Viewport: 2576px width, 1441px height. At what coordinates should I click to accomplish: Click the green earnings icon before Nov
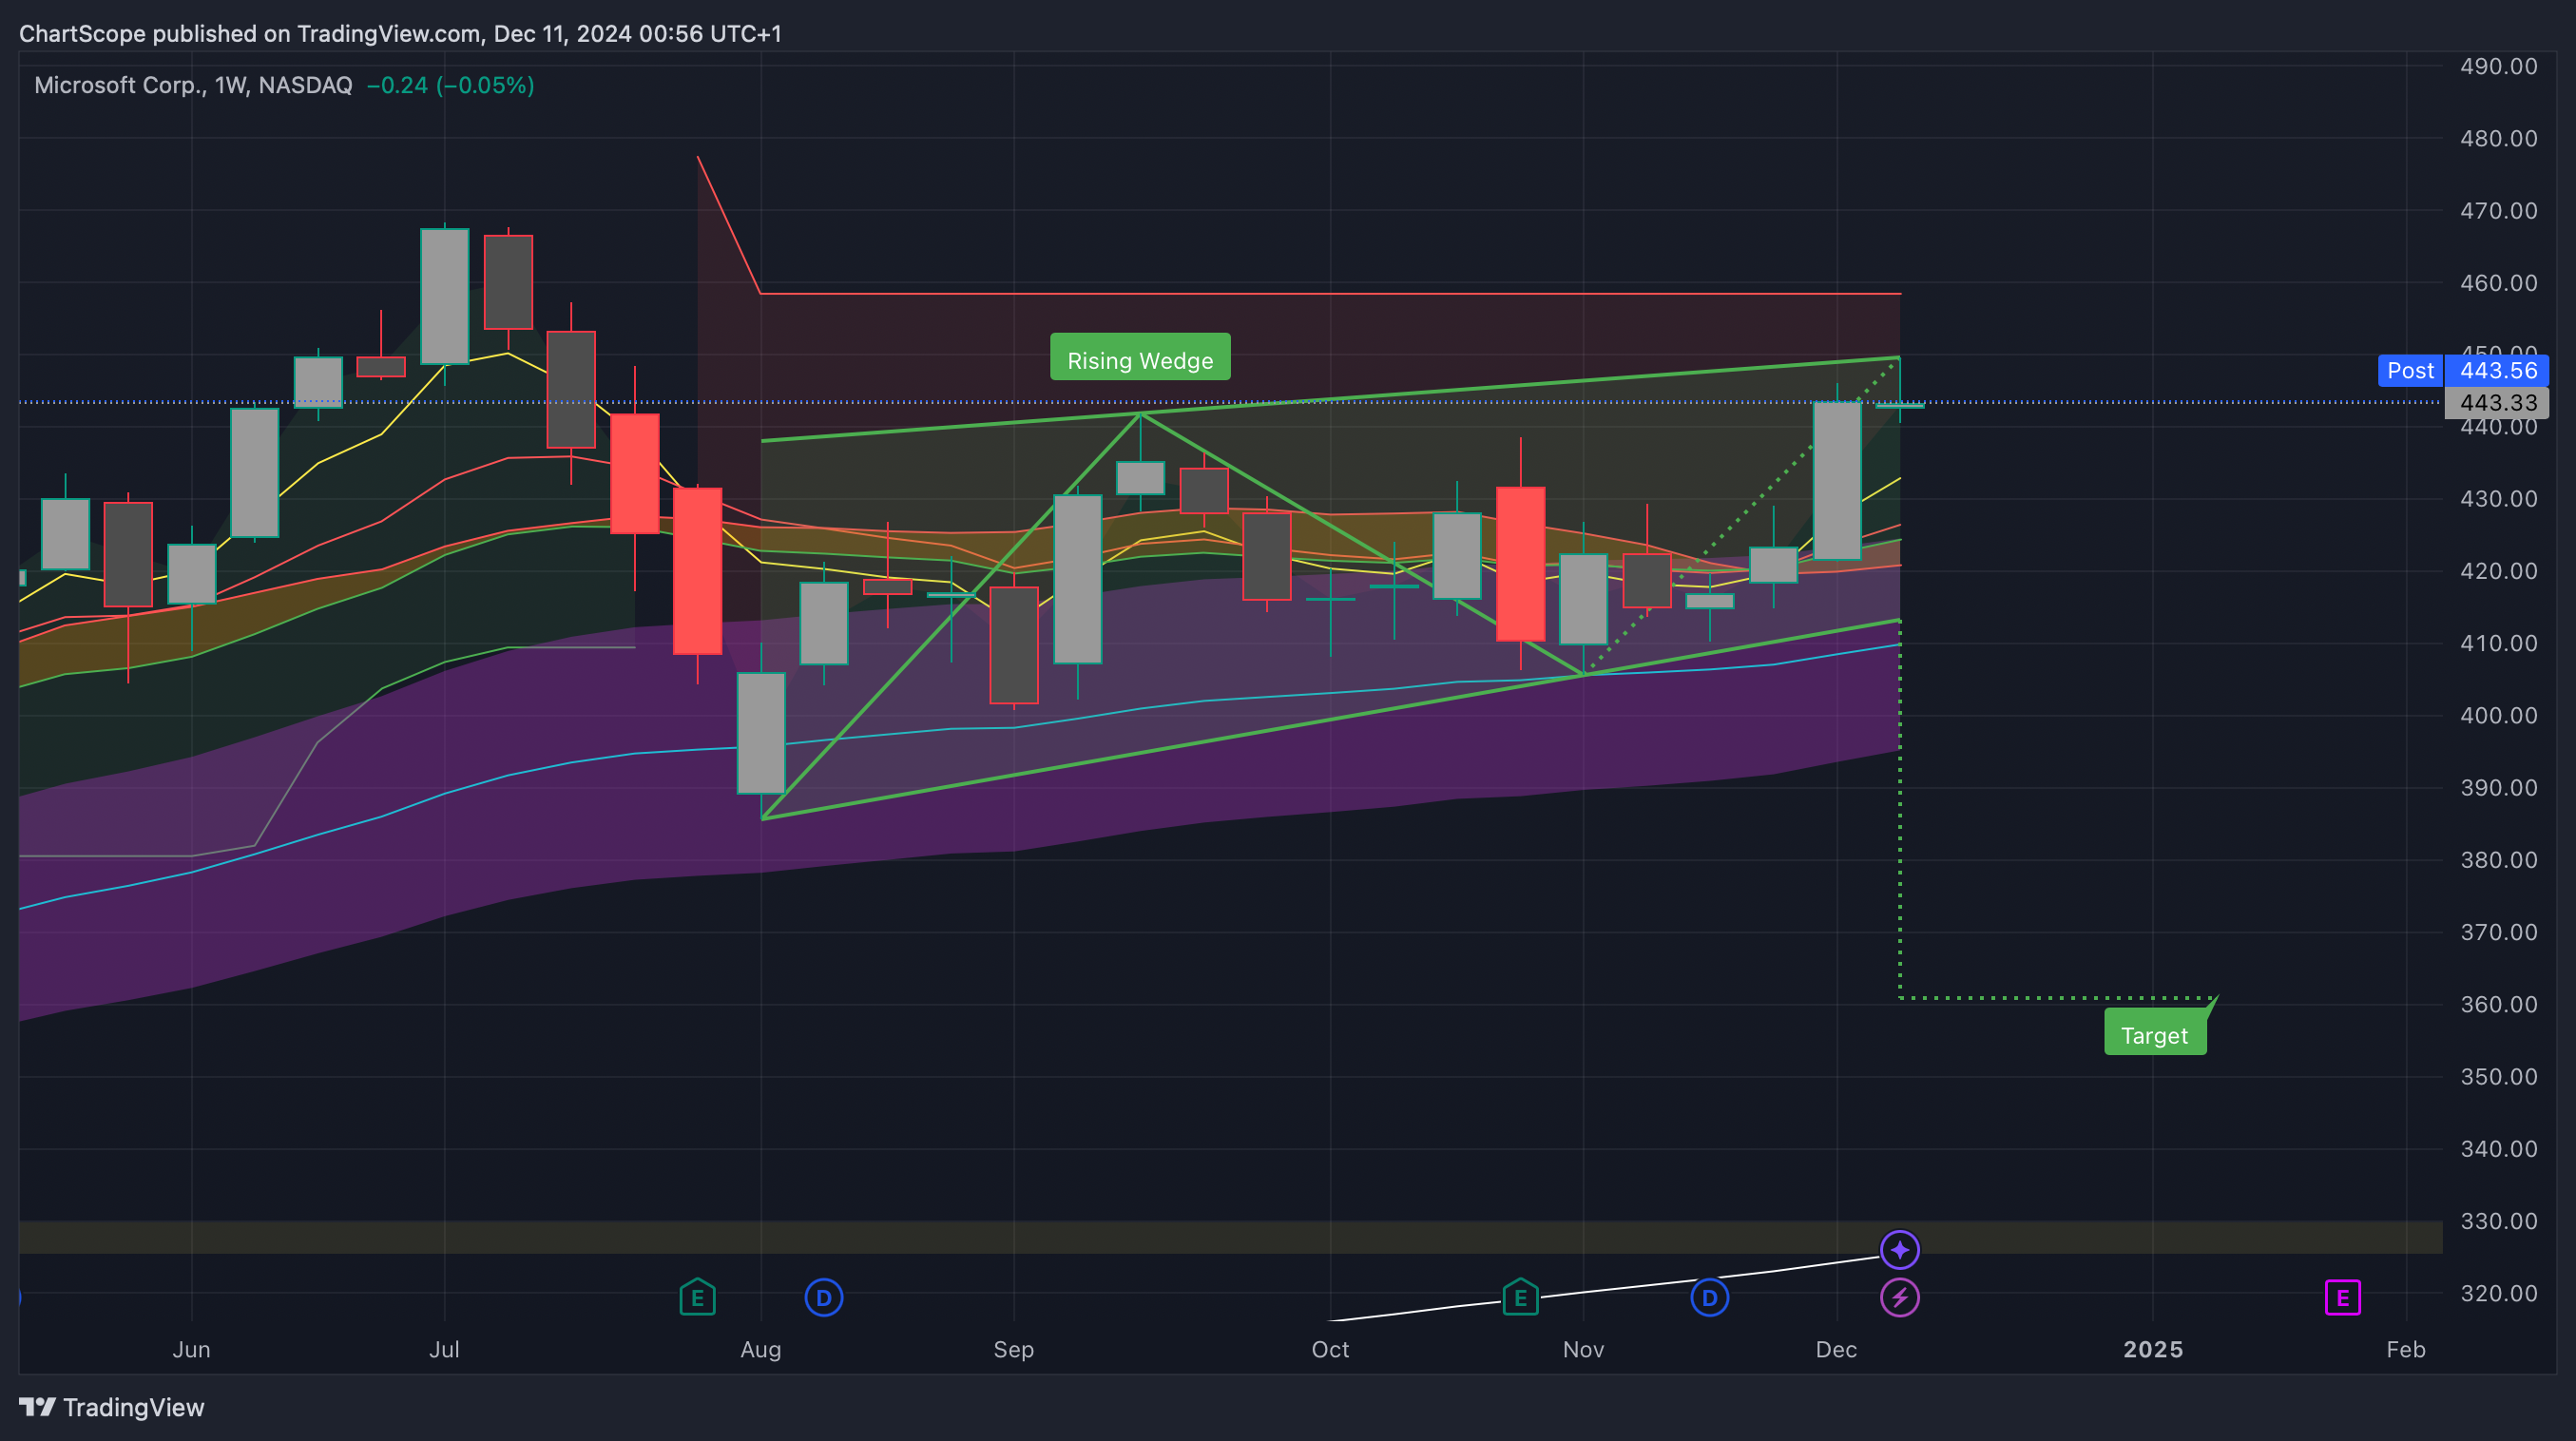click(1520, 1298)
